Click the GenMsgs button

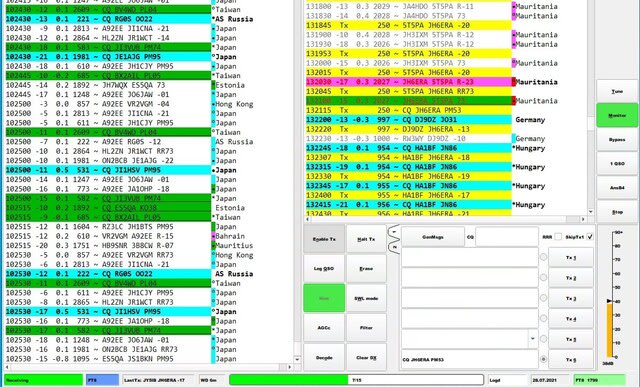433,237
